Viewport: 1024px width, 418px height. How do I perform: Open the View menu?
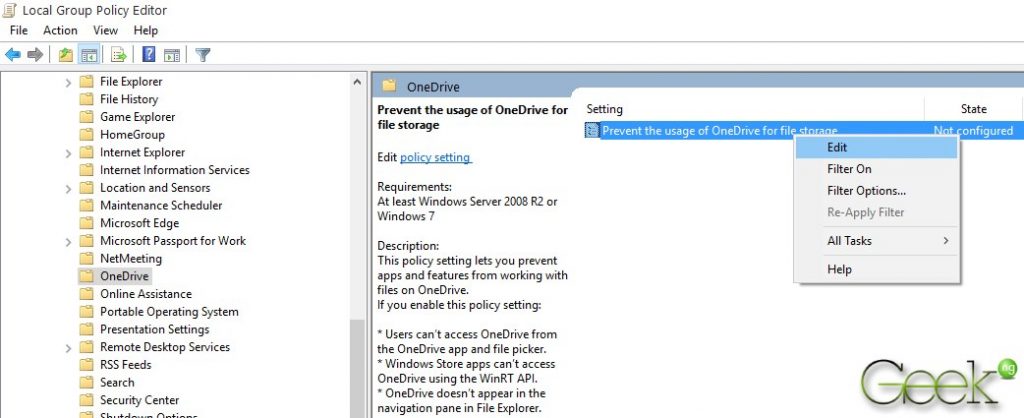(x=105, y=30)
